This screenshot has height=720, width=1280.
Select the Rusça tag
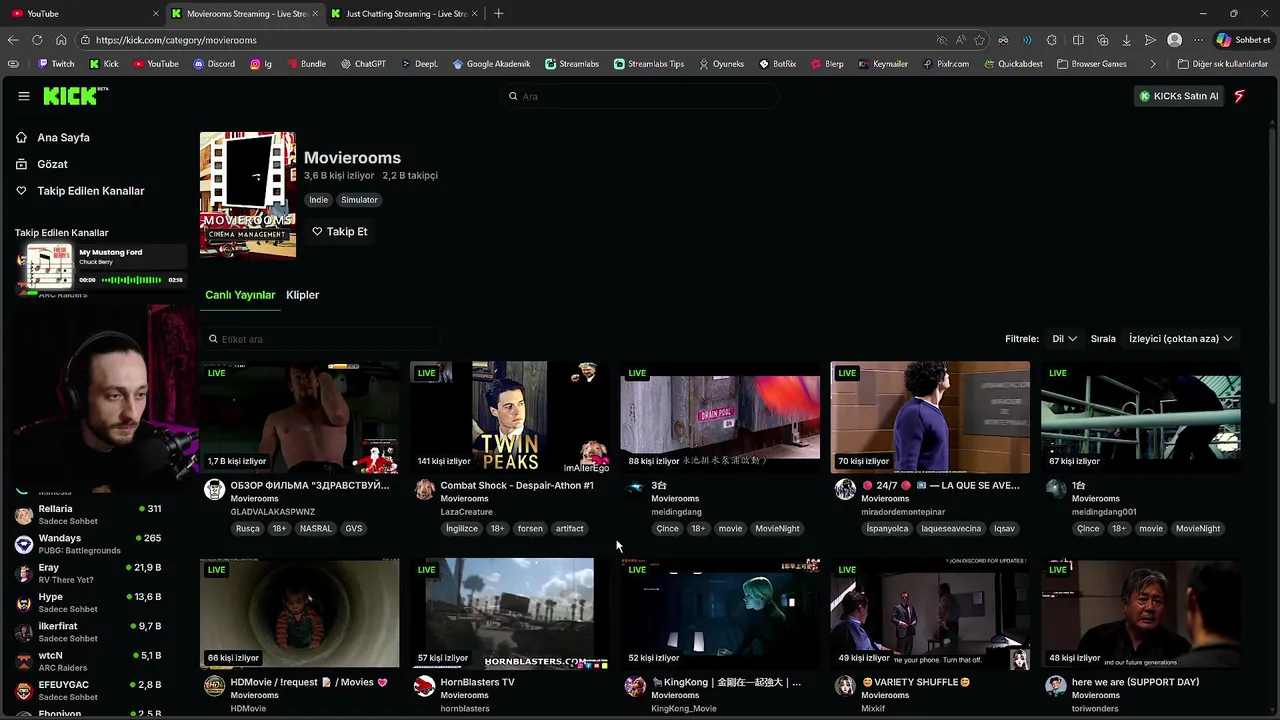point(247,529)
